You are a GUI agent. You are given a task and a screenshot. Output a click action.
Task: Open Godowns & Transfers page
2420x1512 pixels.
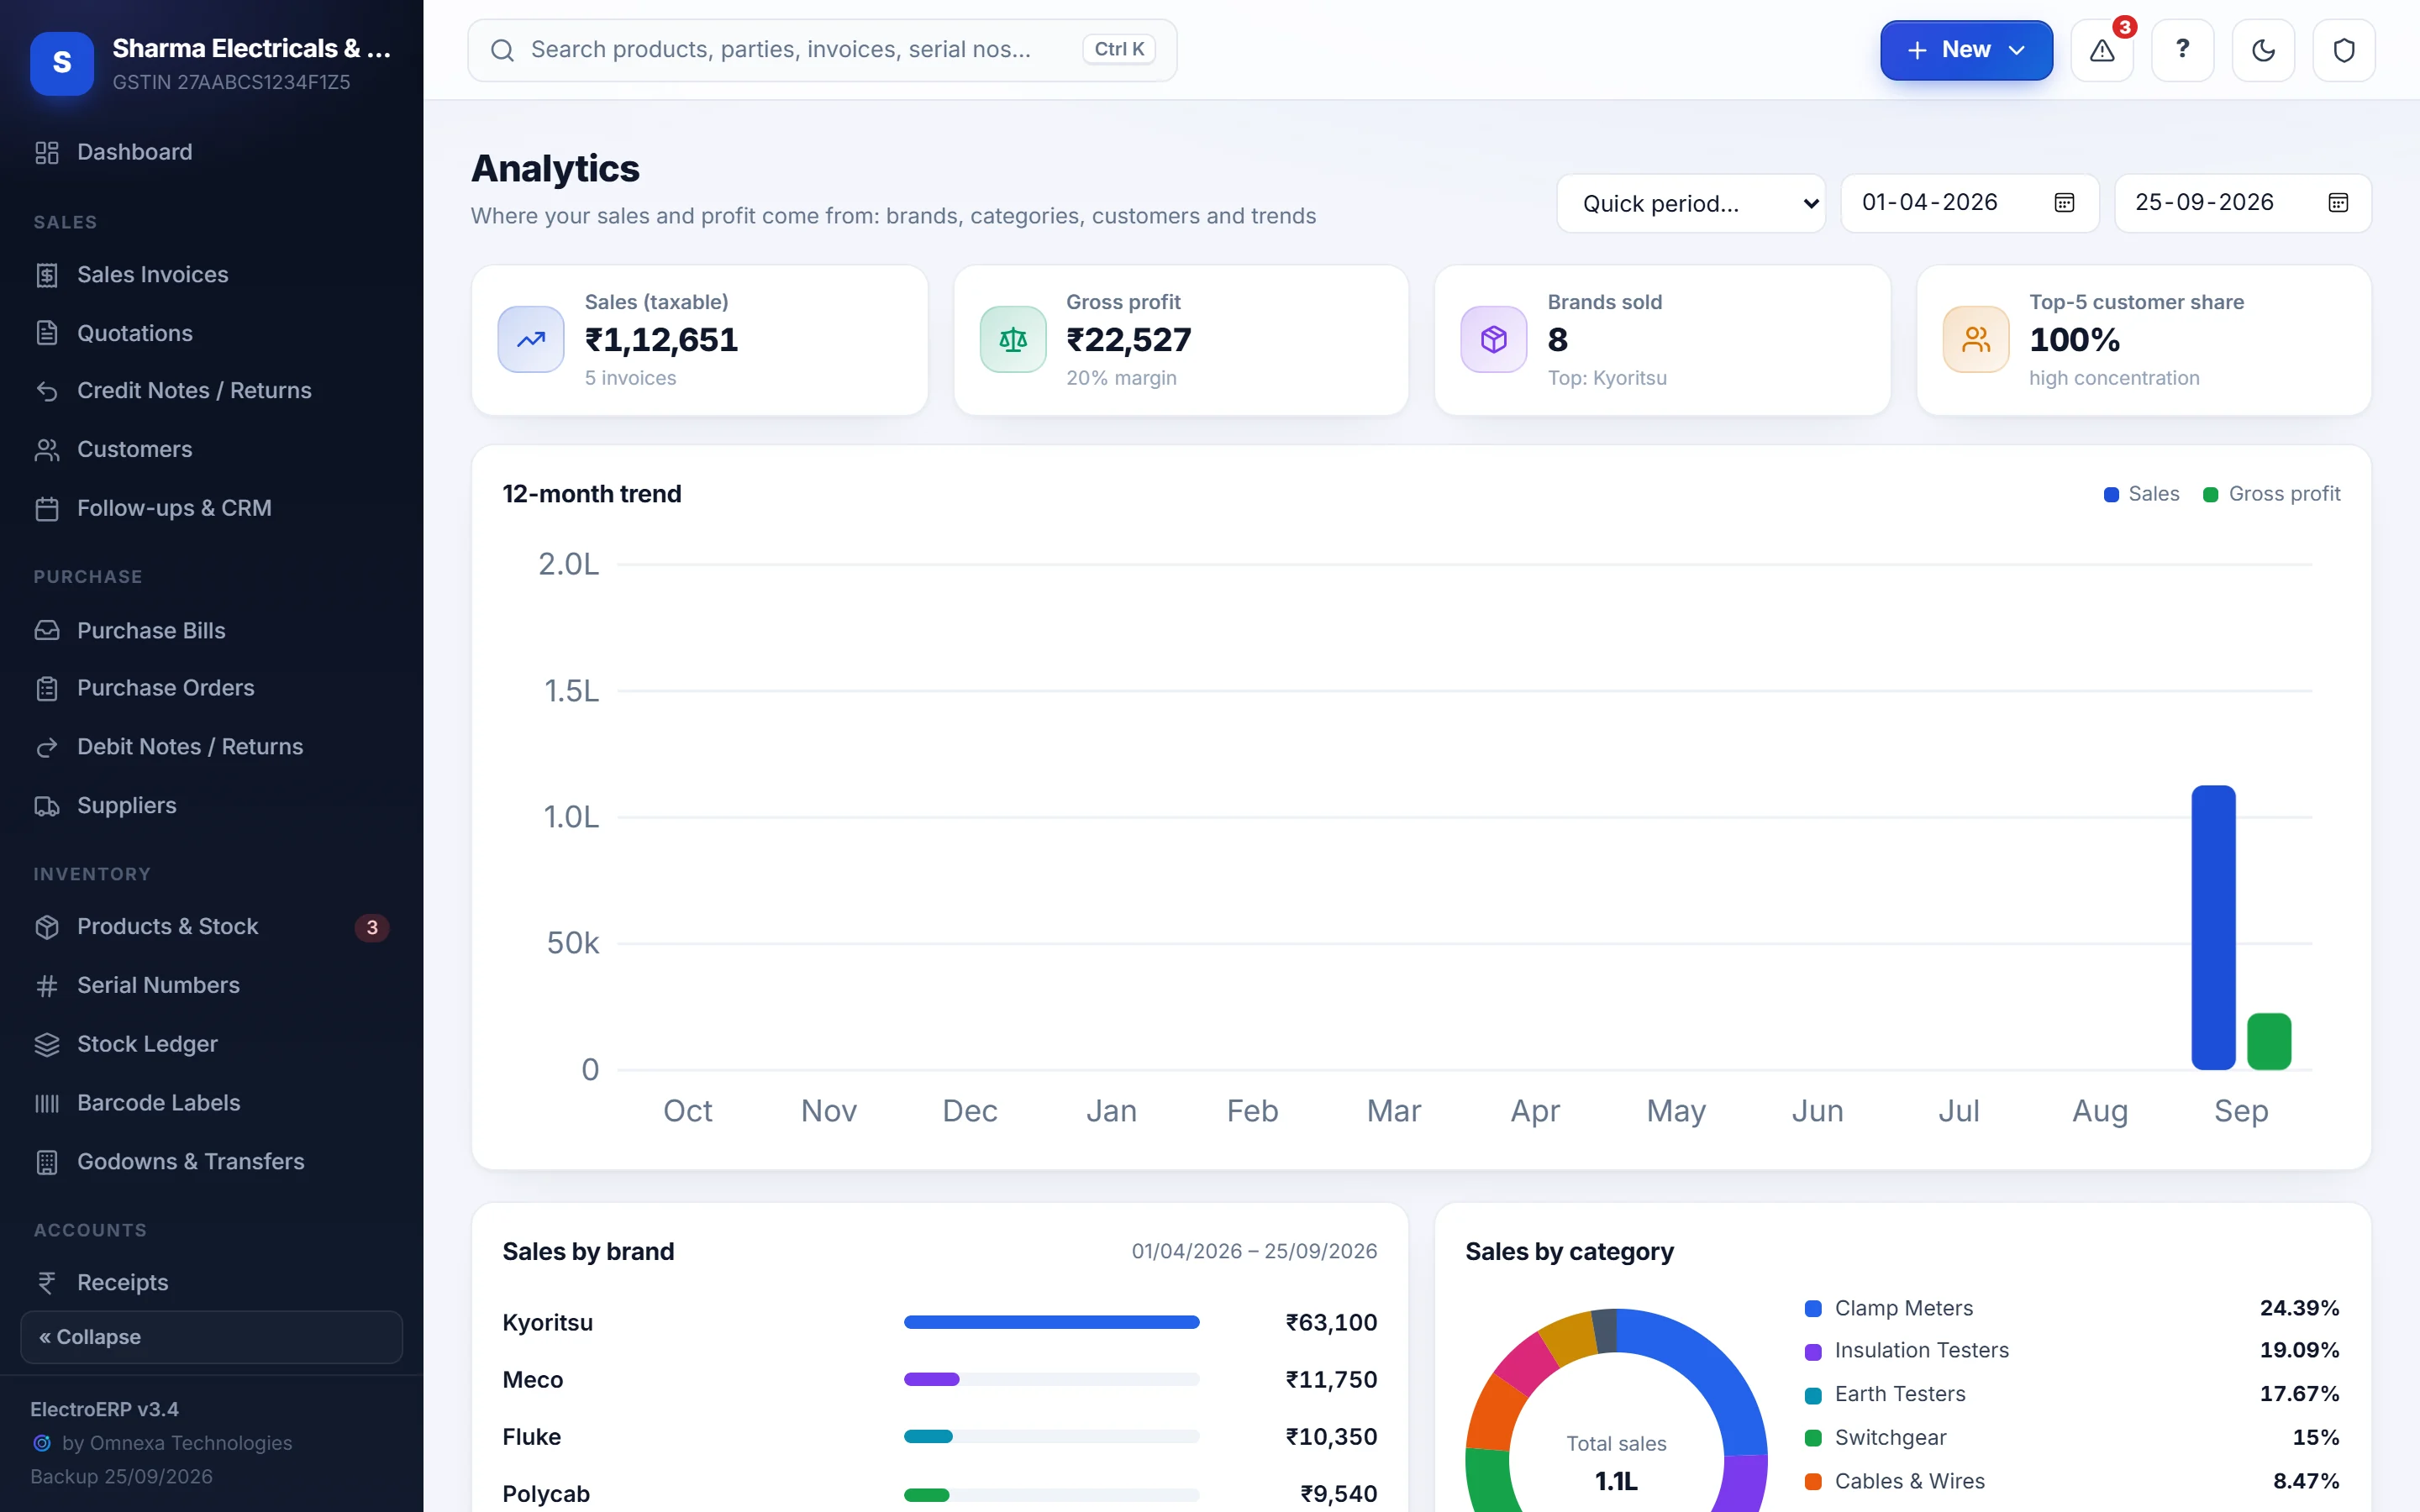(x=211, y=1162)
